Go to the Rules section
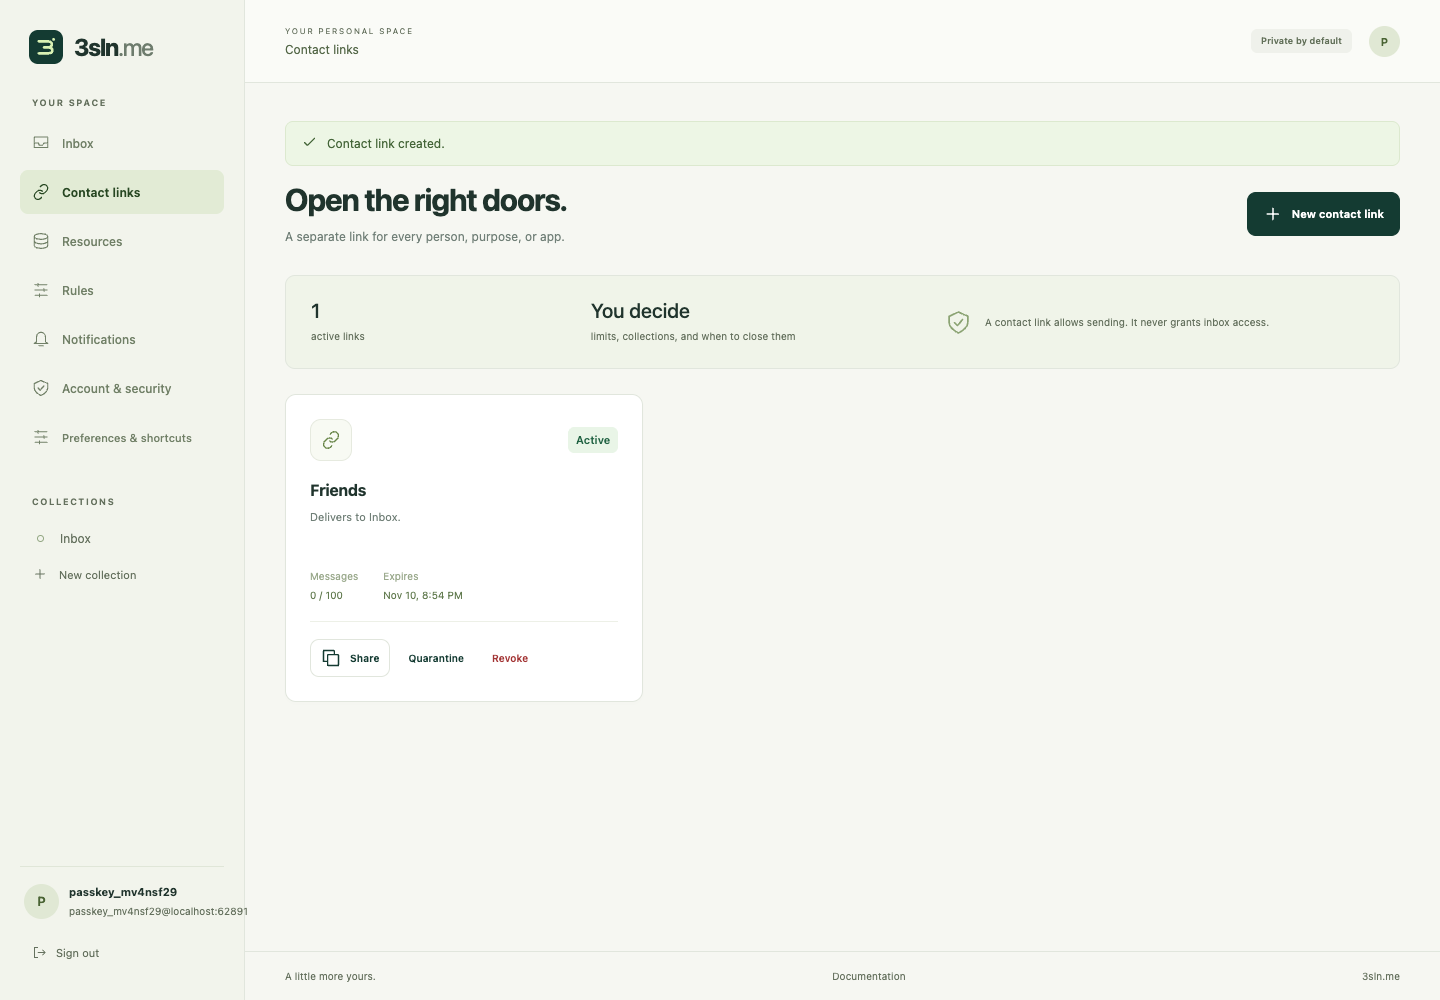Screen dimensions: 1440x1000 (x=122, y=290)
